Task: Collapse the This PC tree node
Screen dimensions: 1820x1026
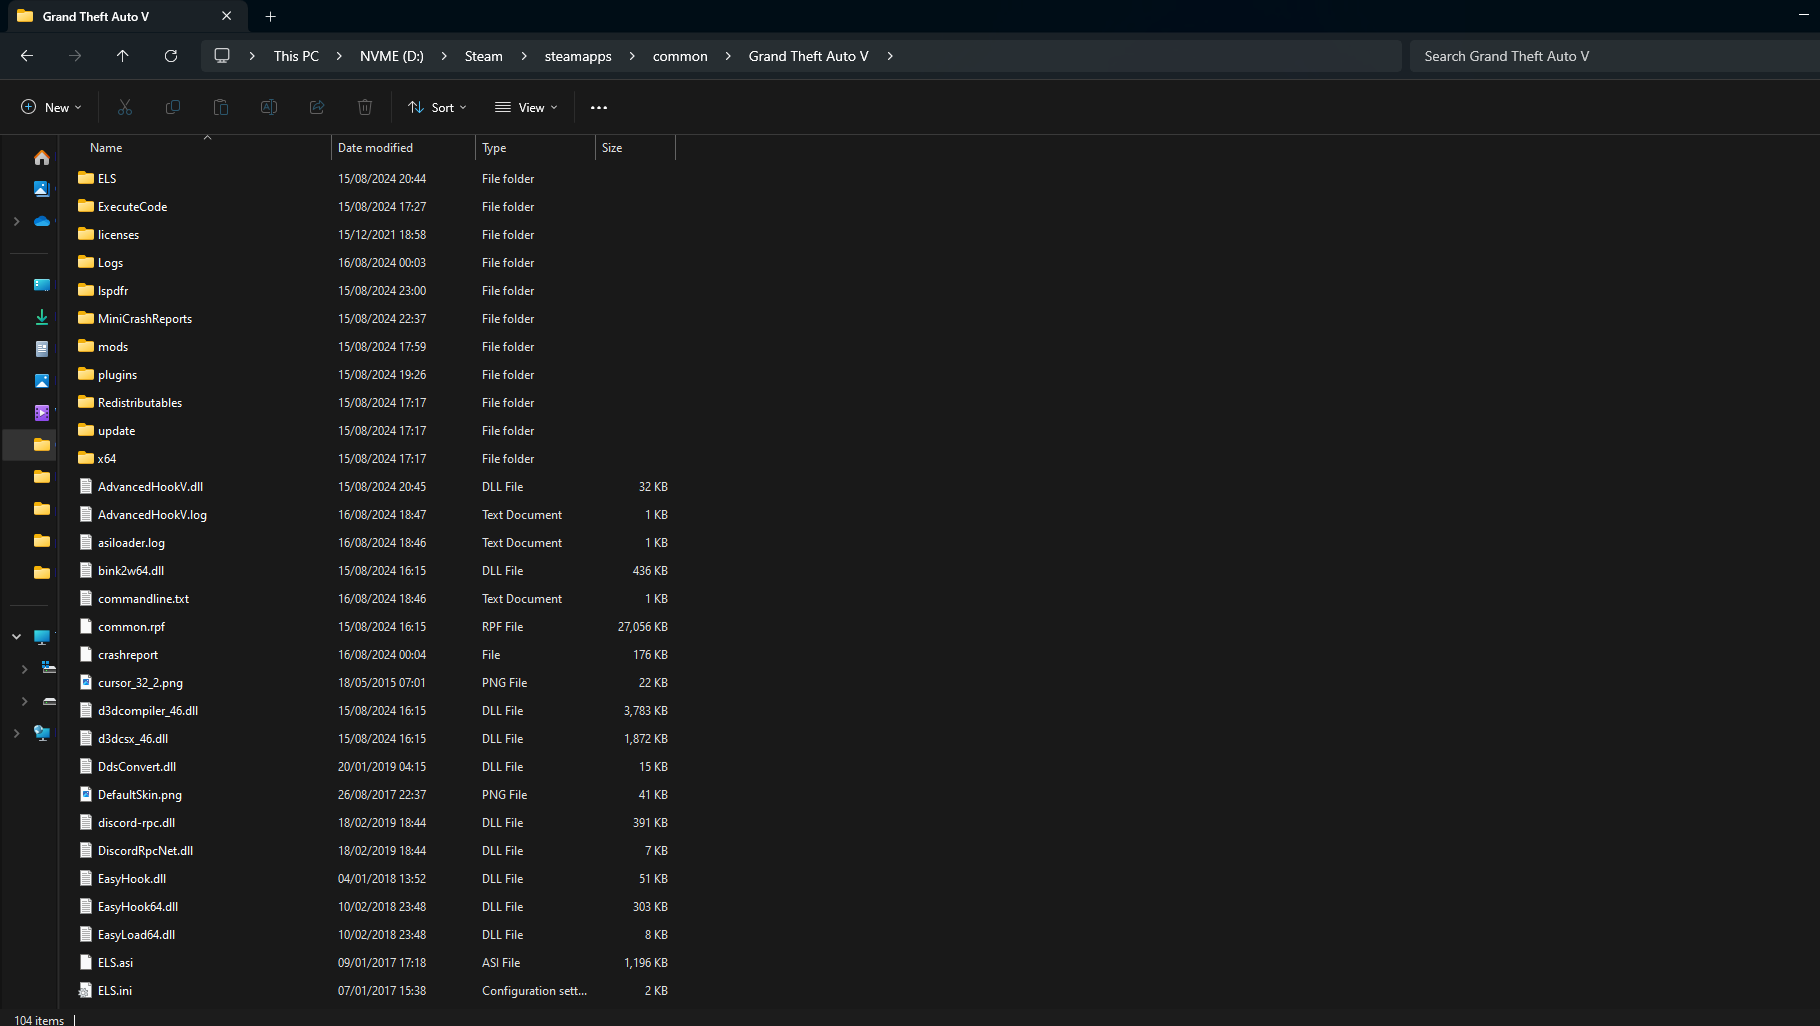Action: pos(16,637)
